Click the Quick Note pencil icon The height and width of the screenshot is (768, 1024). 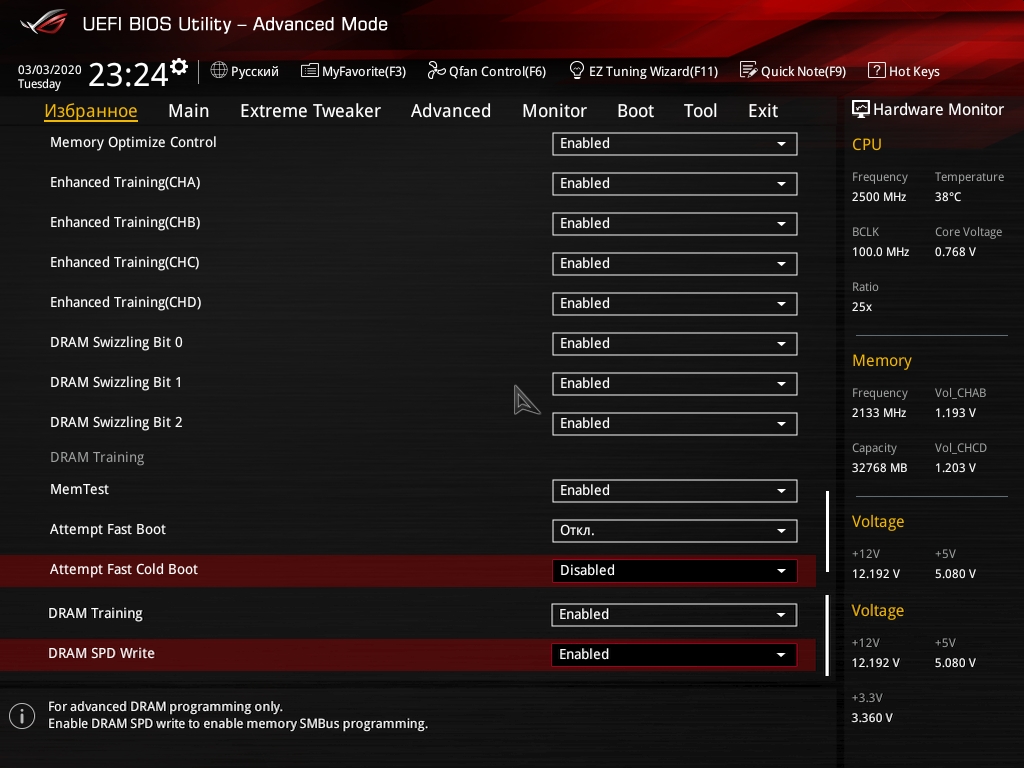pyautogui.click(x=748, y=70)
